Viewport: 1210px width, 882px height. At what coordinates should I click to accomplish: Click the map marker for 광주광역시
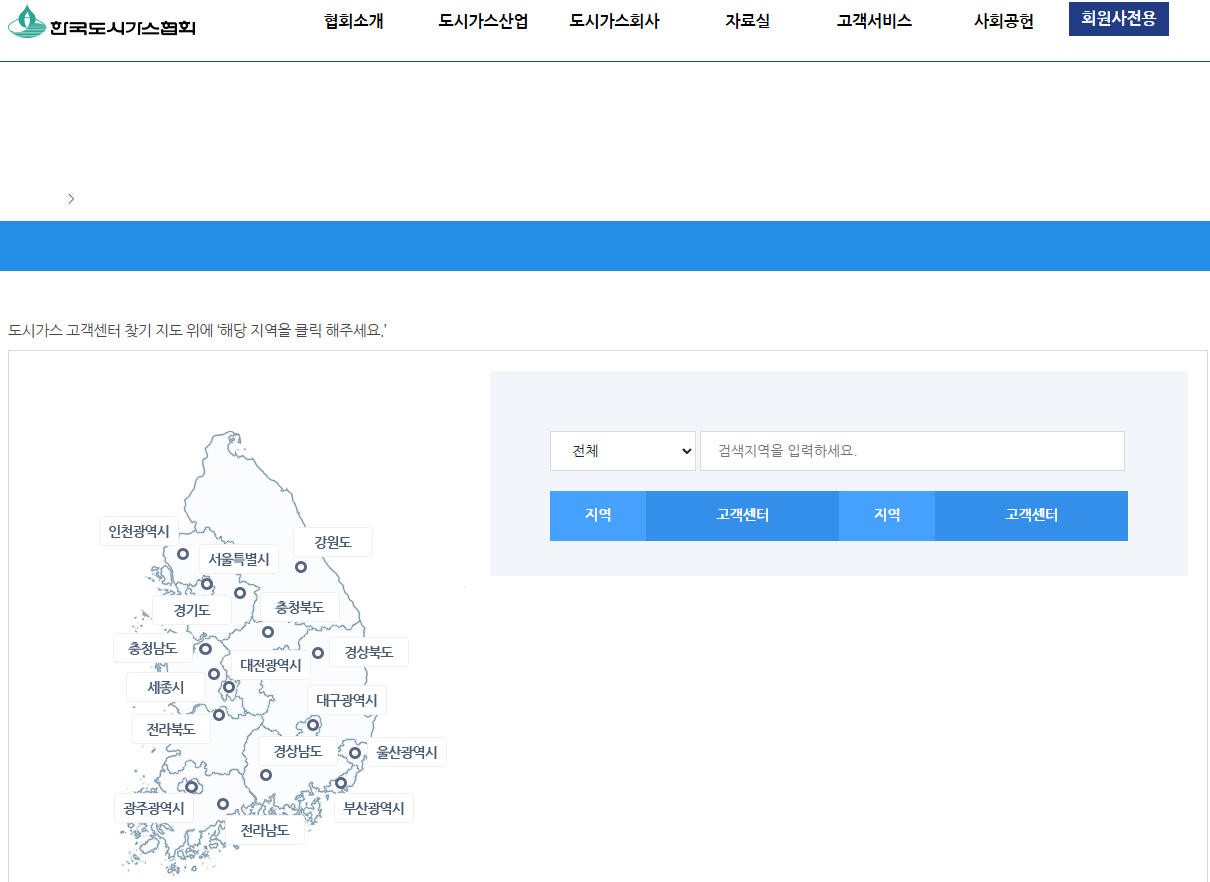click(191, 787)
